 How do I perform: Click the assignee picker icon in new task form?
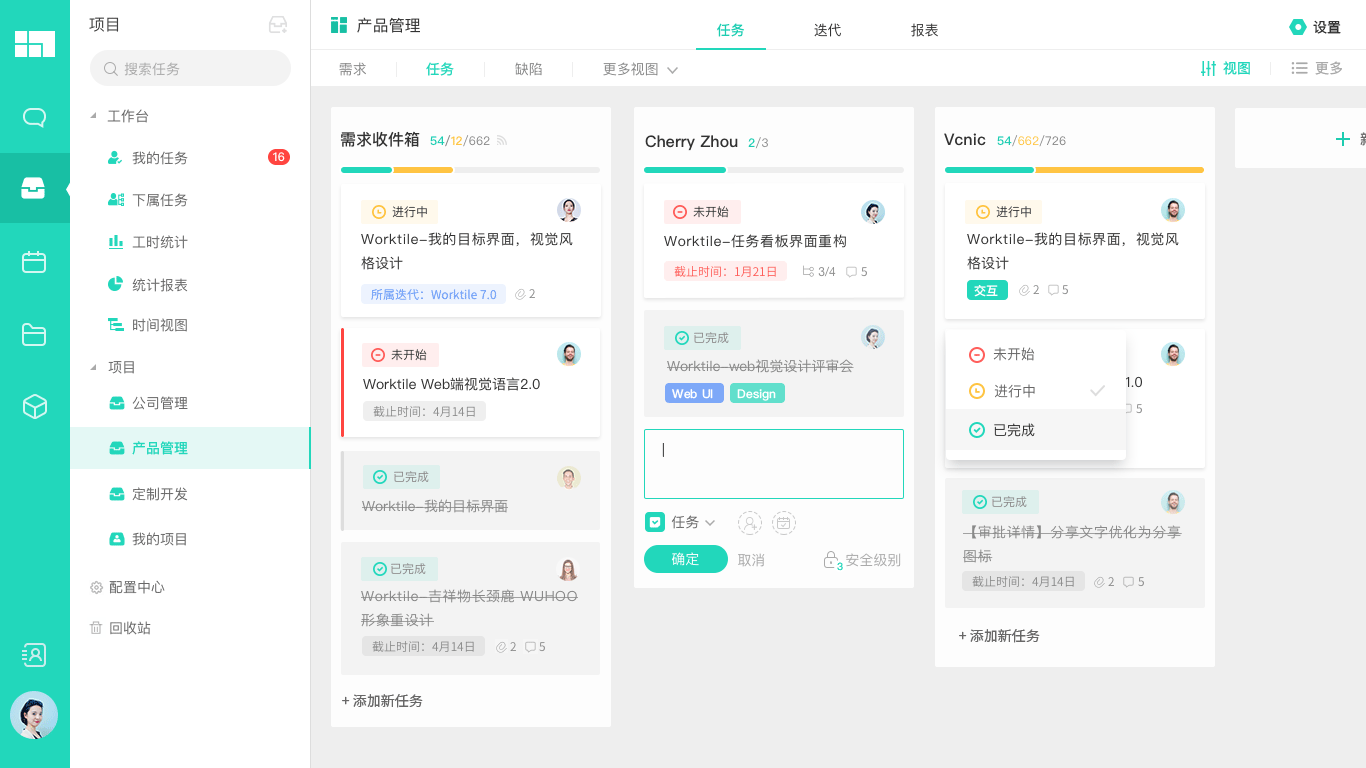coord(749,522)
